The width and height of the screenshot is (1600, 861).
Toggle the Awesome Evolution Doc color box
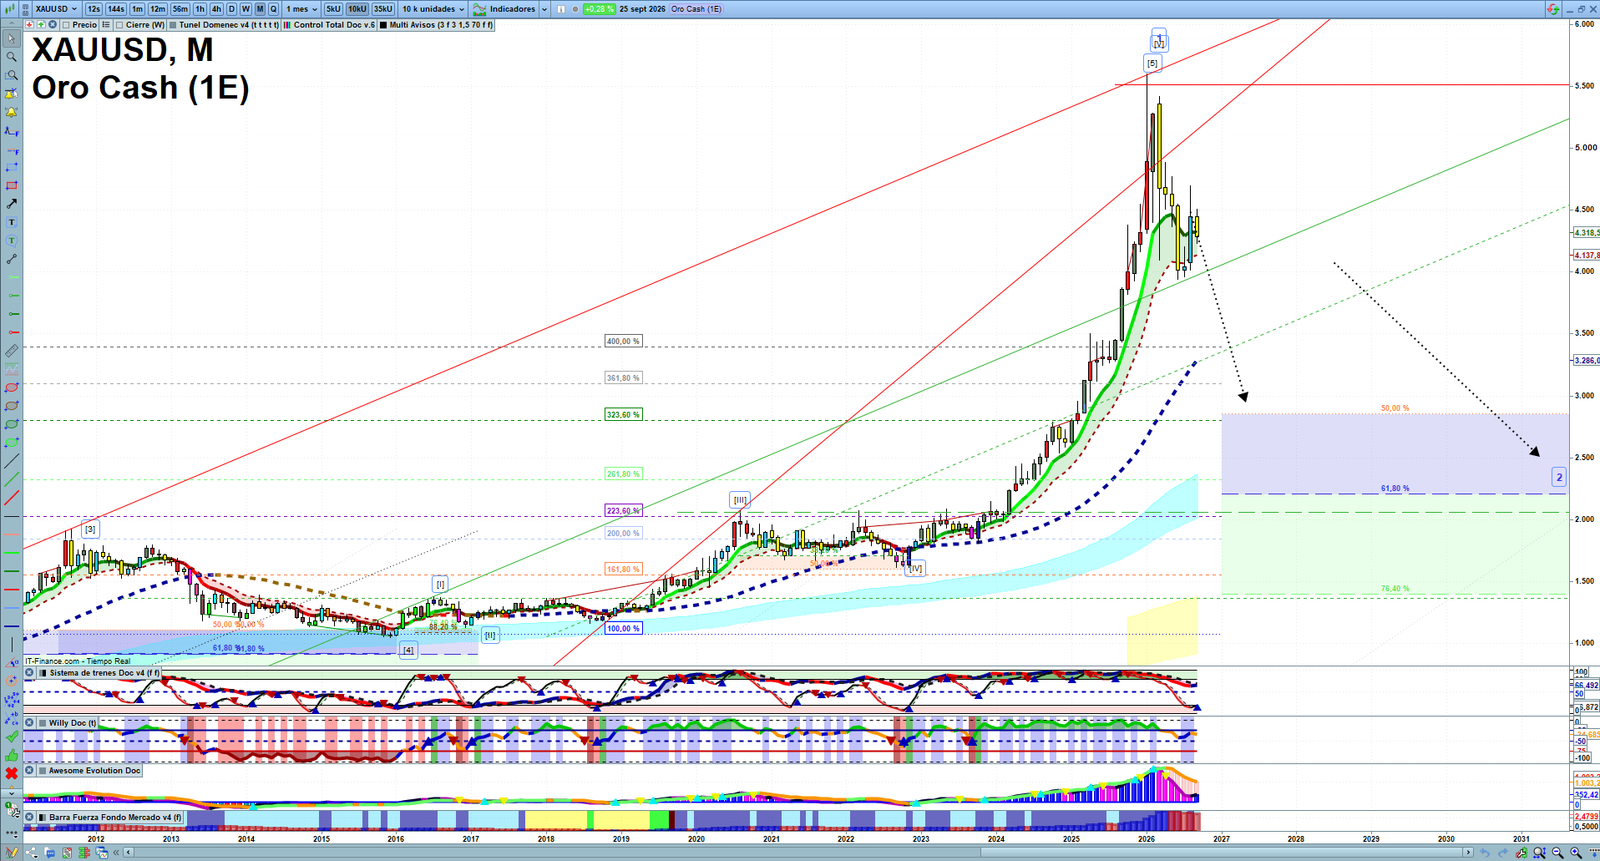coord(42,770)
